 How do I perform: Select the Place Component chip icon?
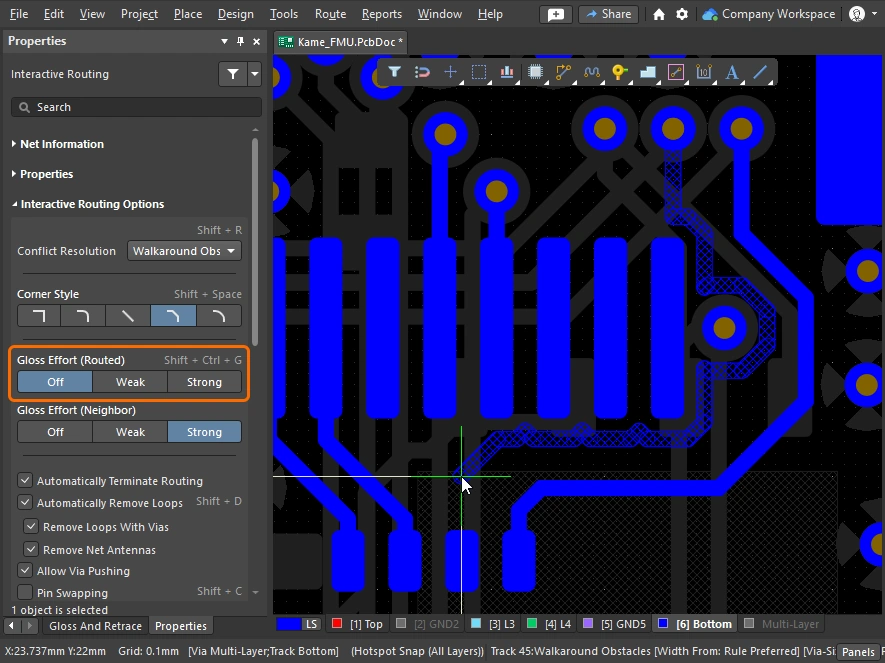(x=535, y=72)
